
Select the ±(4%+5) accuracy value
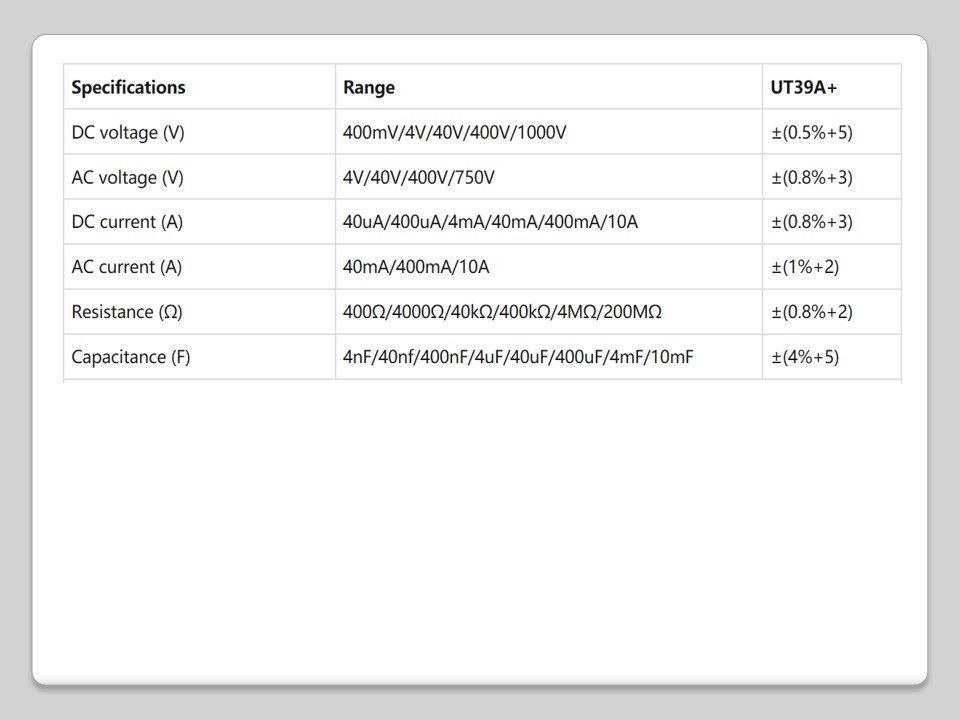tap(805, 357)
